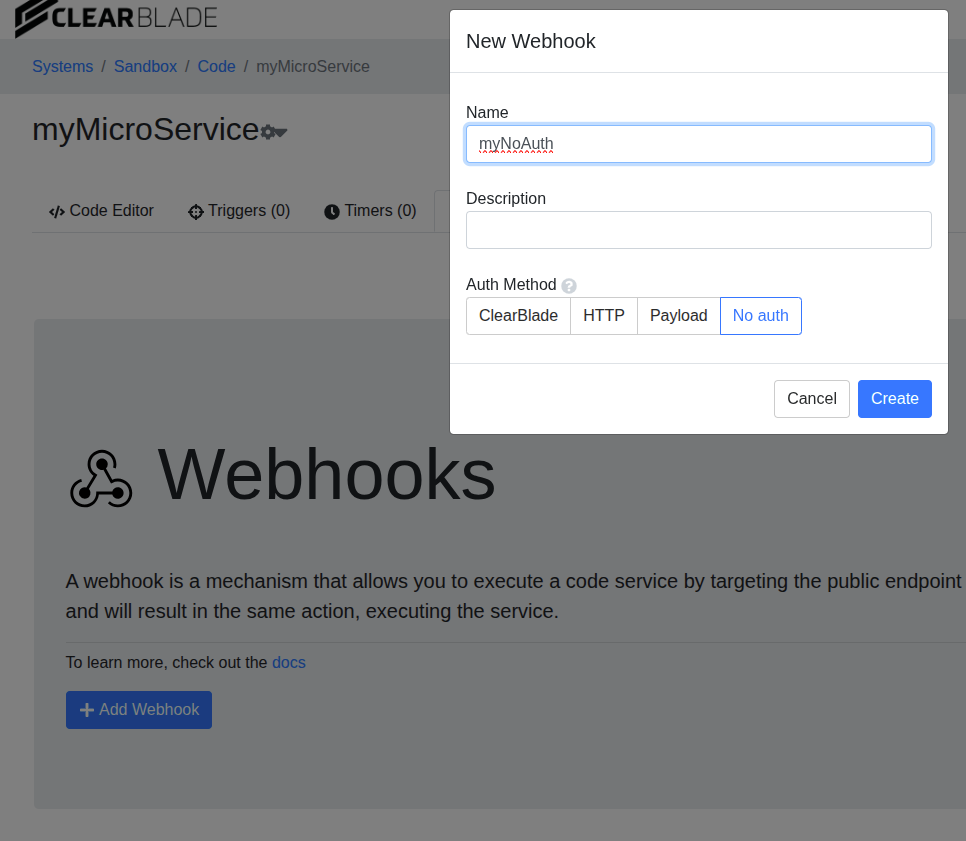
Task: Select ClearBlade auth method
Action: tap(518, 316)
